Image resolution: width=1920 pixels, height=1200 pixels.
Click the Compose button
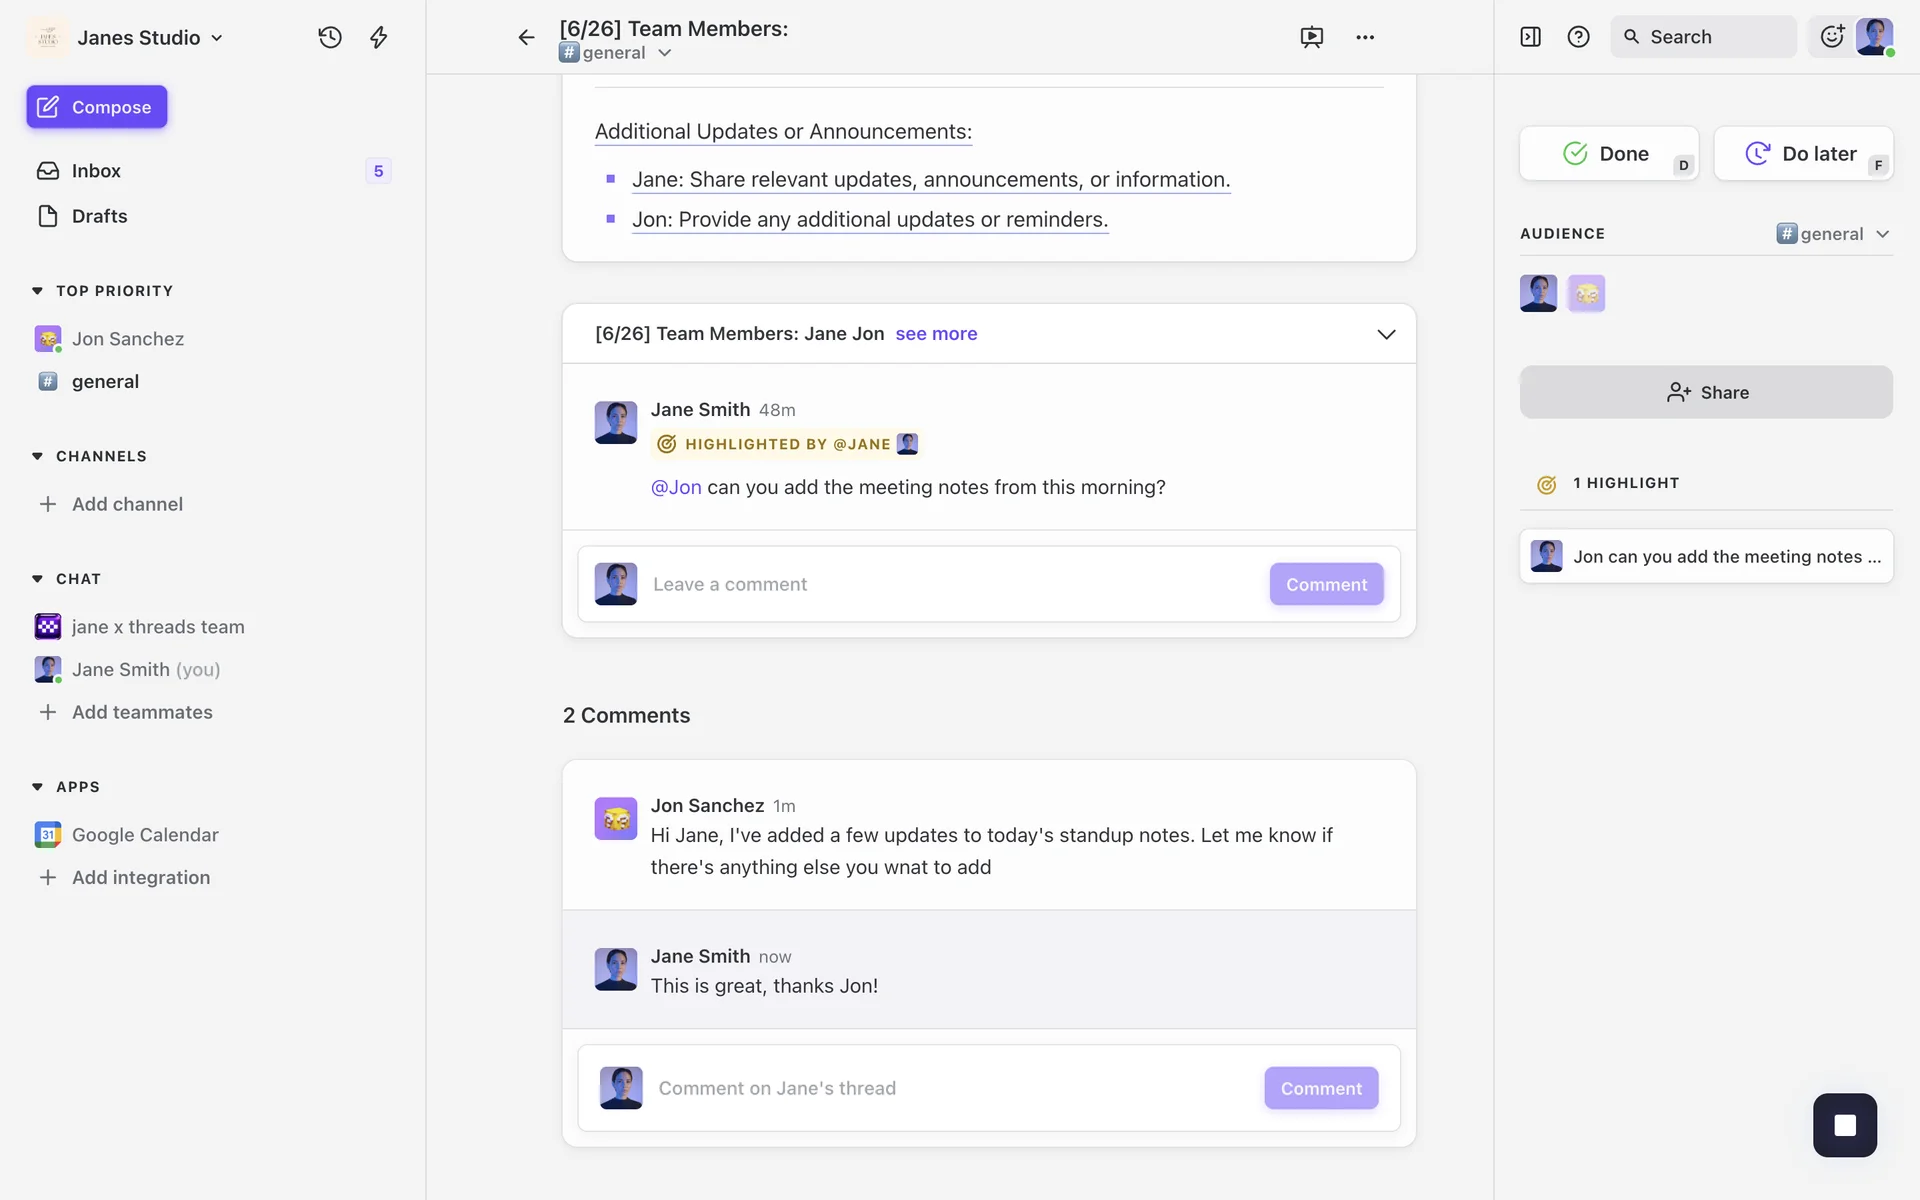point(97,107)
